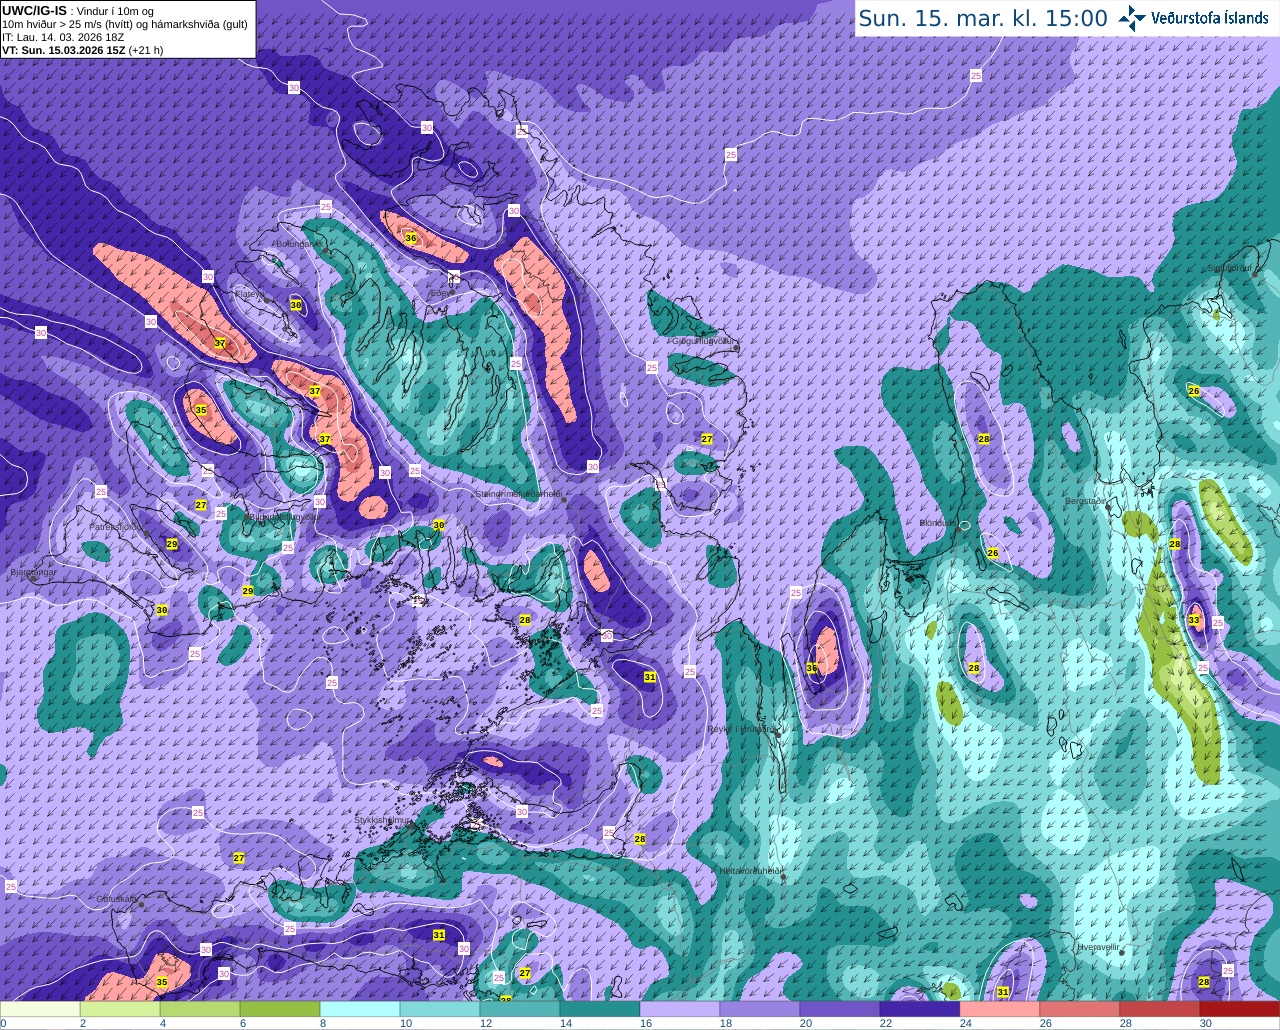Click the yellow 30 gust marker beside Flateyri
Screen dimensions: 1280x1030
pyautogui.click(x=296, y=305)
